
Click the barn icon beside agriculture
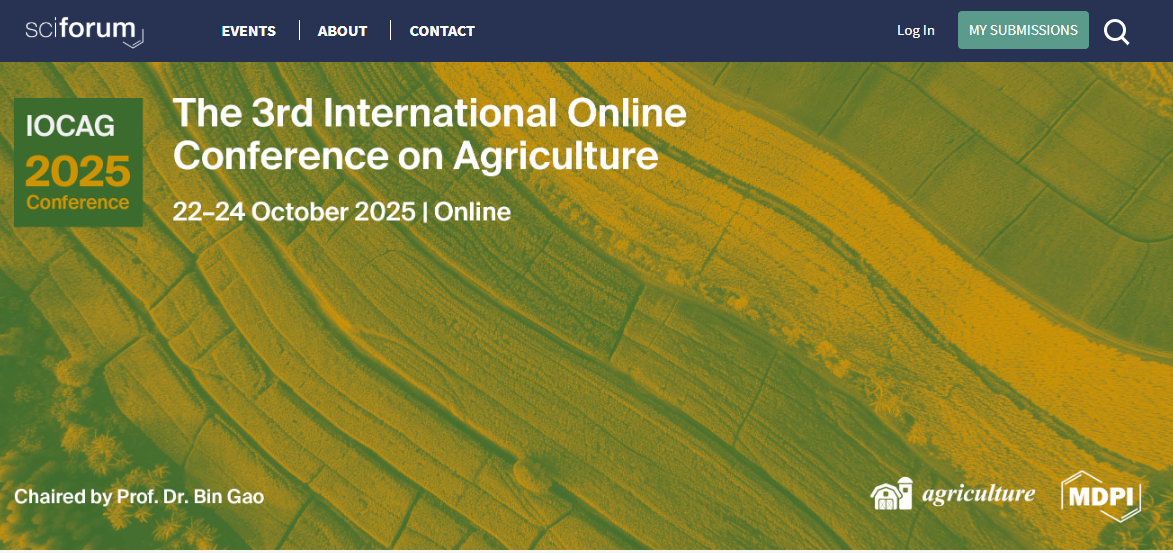891,494
